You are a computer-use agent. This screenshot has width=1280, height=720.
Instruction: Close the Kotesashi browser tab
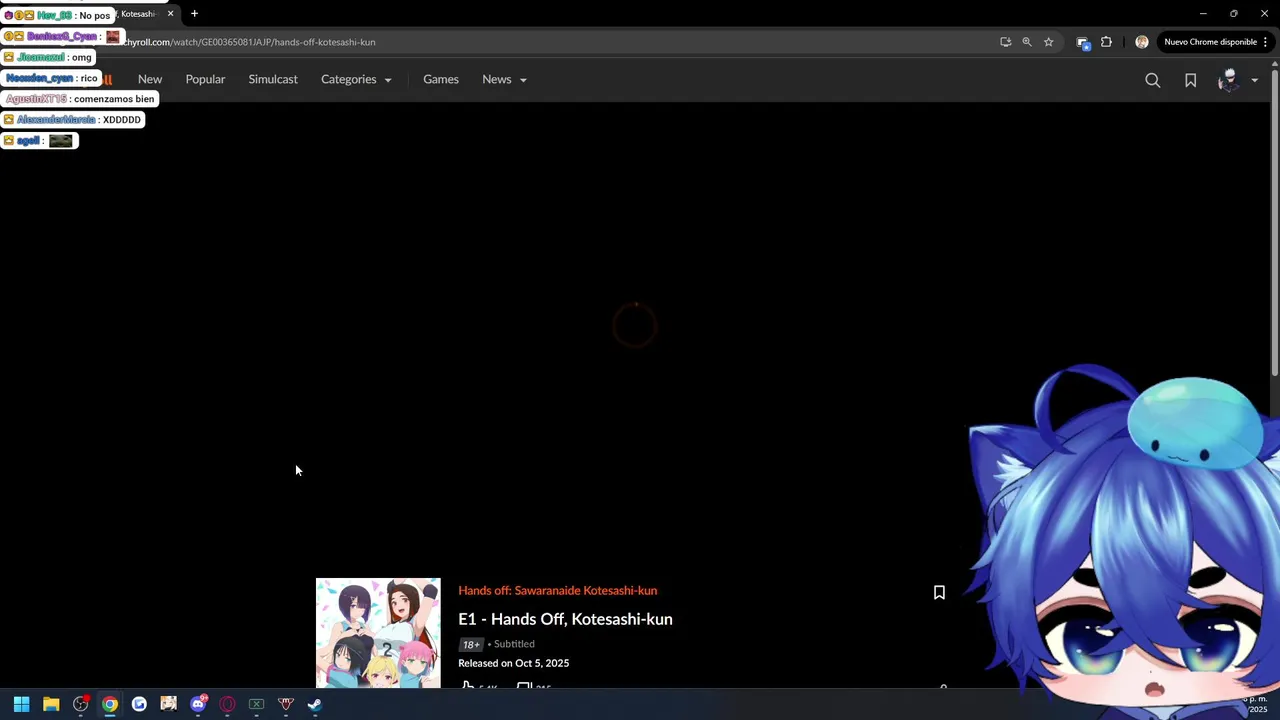(x=170, y=14)
